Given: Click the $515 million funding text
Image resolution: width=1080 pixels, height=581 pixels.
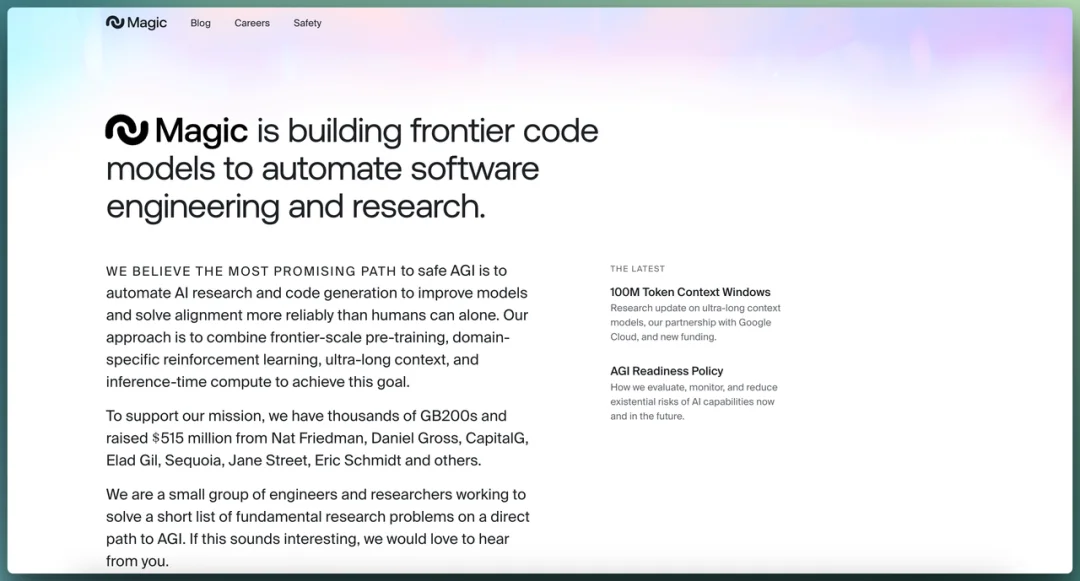Looking at the screenshot, I should (192, 438).
